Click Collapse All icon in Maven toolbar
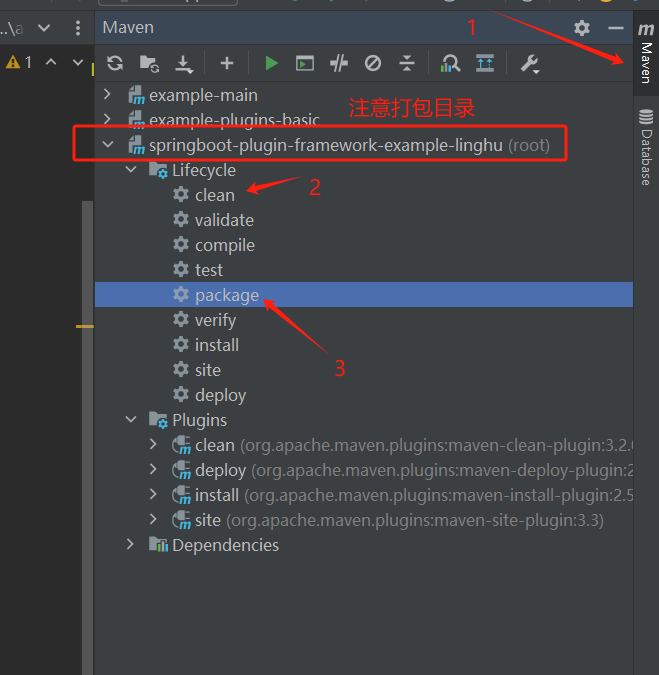Screen dimensions: 659x675 tap(407, 63)
